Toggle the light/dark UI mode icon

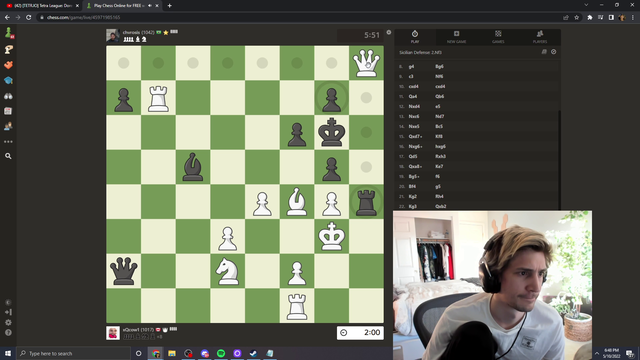tap(8, 302)
